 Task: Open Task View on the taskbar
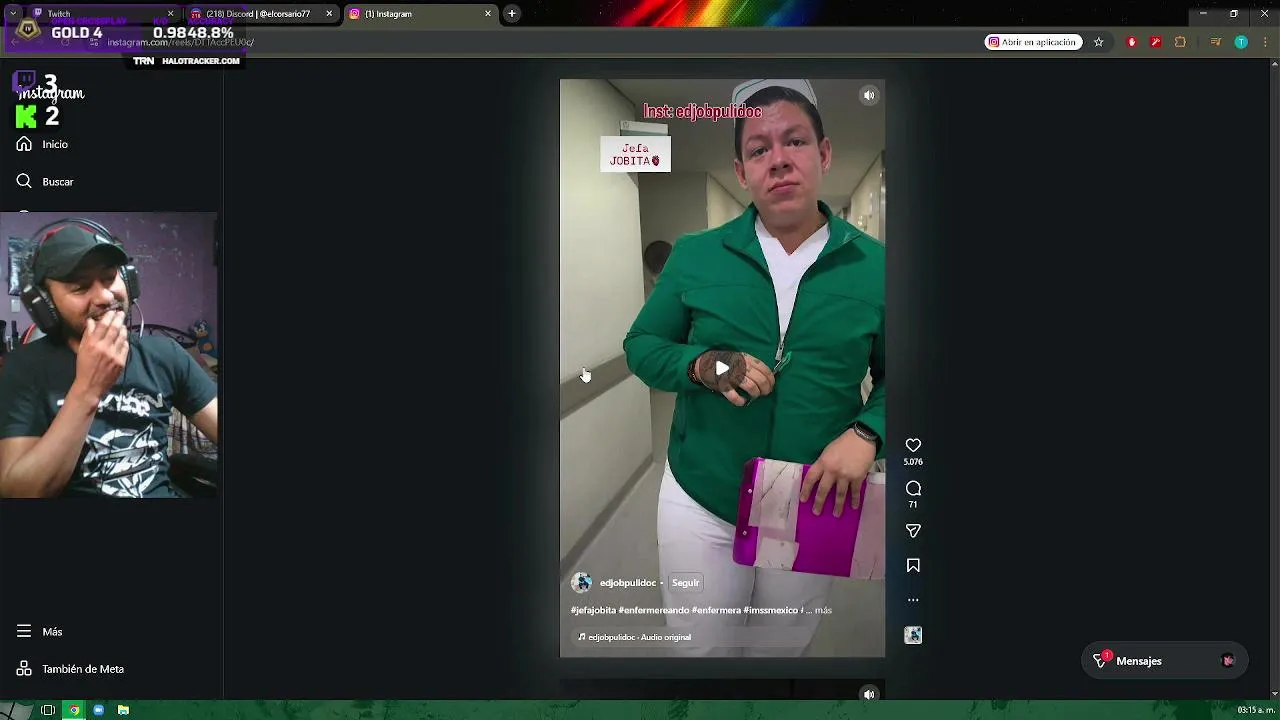tap(47, 710)
